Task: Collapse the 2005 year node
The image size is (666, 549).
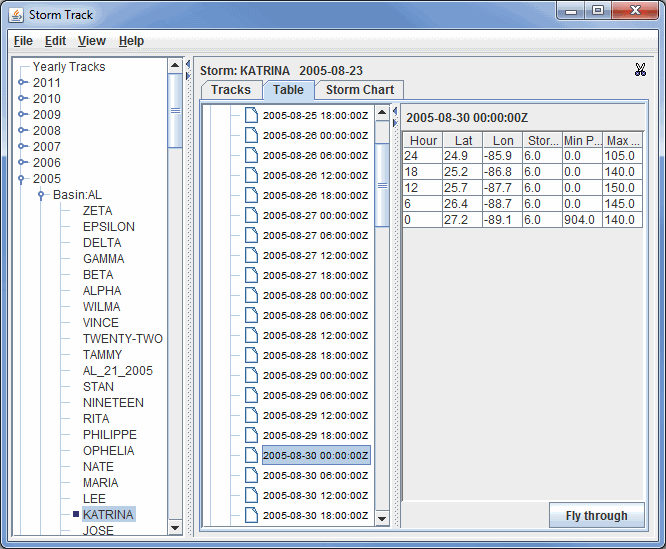Action: pos(24,179)
